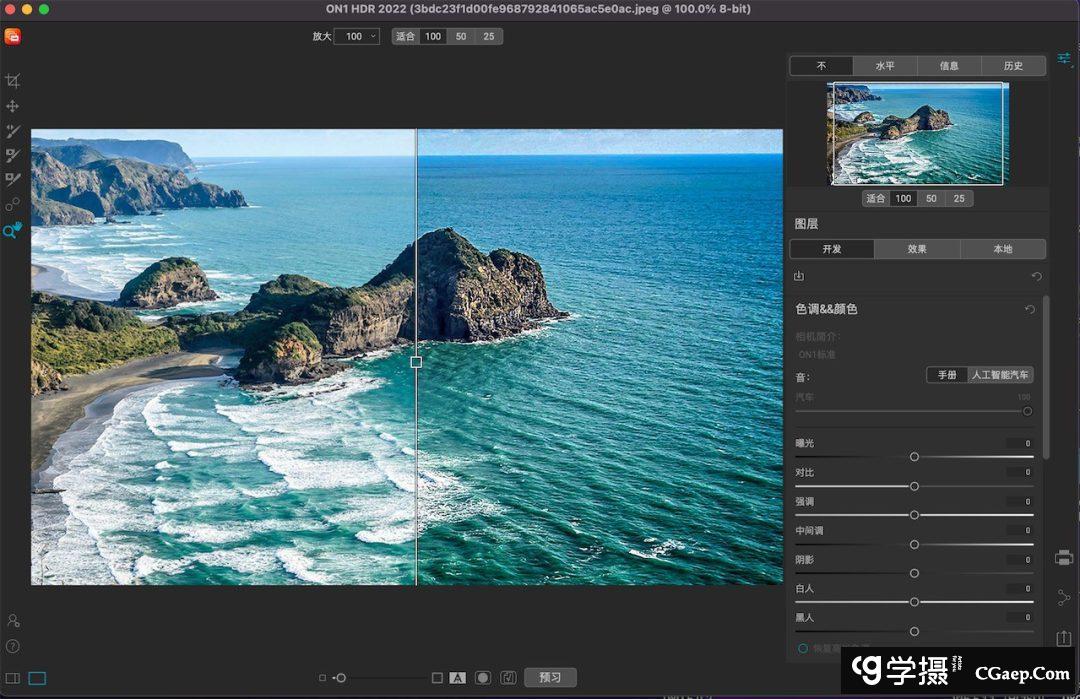Toggle the mask view circle icon
This screenshot has height=699, width=1080.
point(483,678)
